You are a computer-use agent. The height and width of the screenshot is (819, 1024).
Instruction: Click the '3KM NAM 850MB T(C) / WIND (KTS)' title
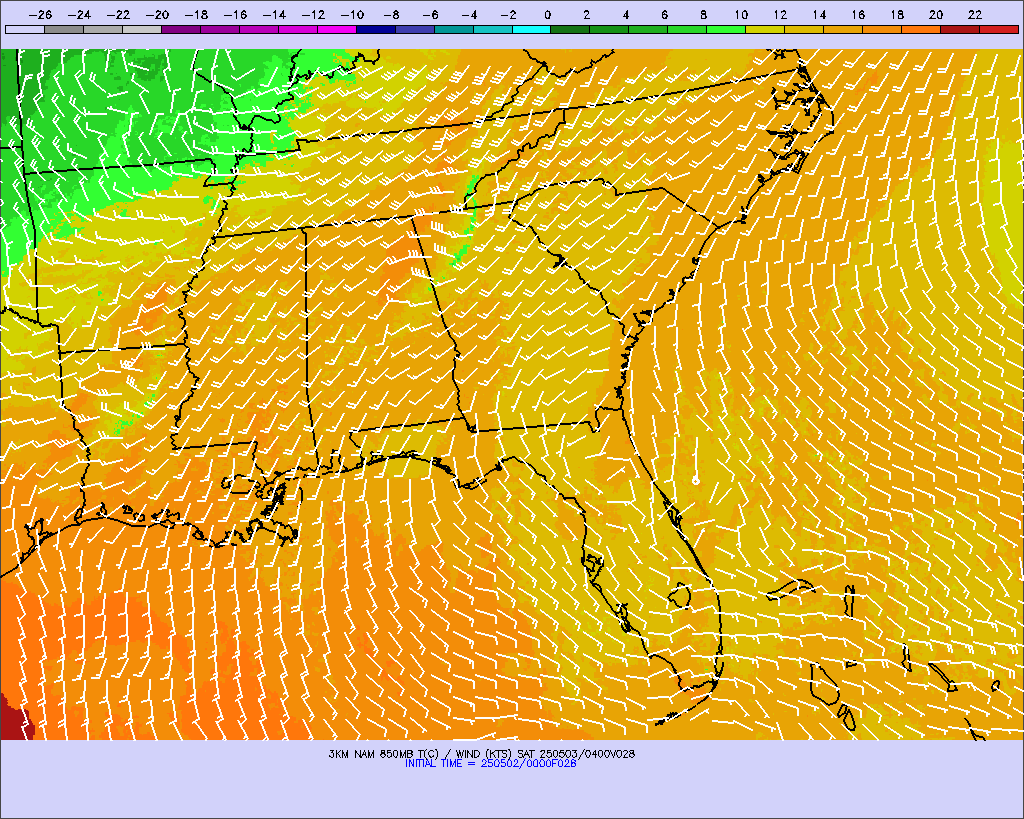point(421,754)
